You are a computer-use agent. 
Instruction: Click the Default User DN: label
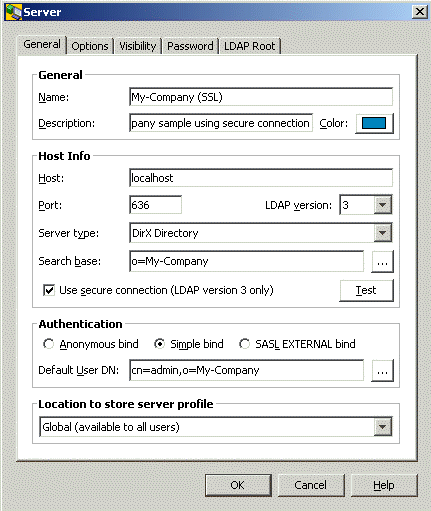tap(79, 370)
